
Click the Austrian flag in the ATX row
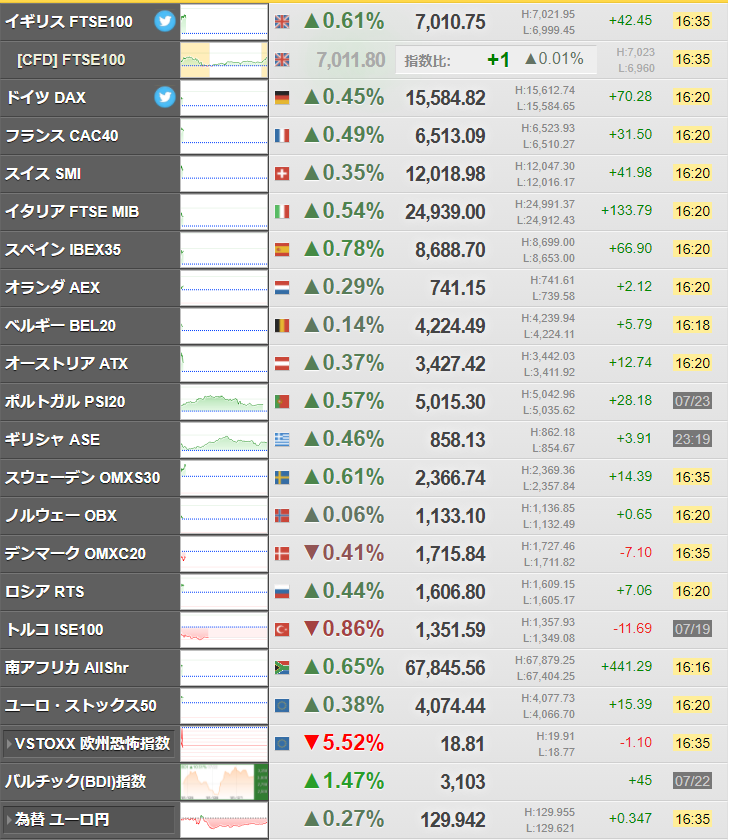282,364
